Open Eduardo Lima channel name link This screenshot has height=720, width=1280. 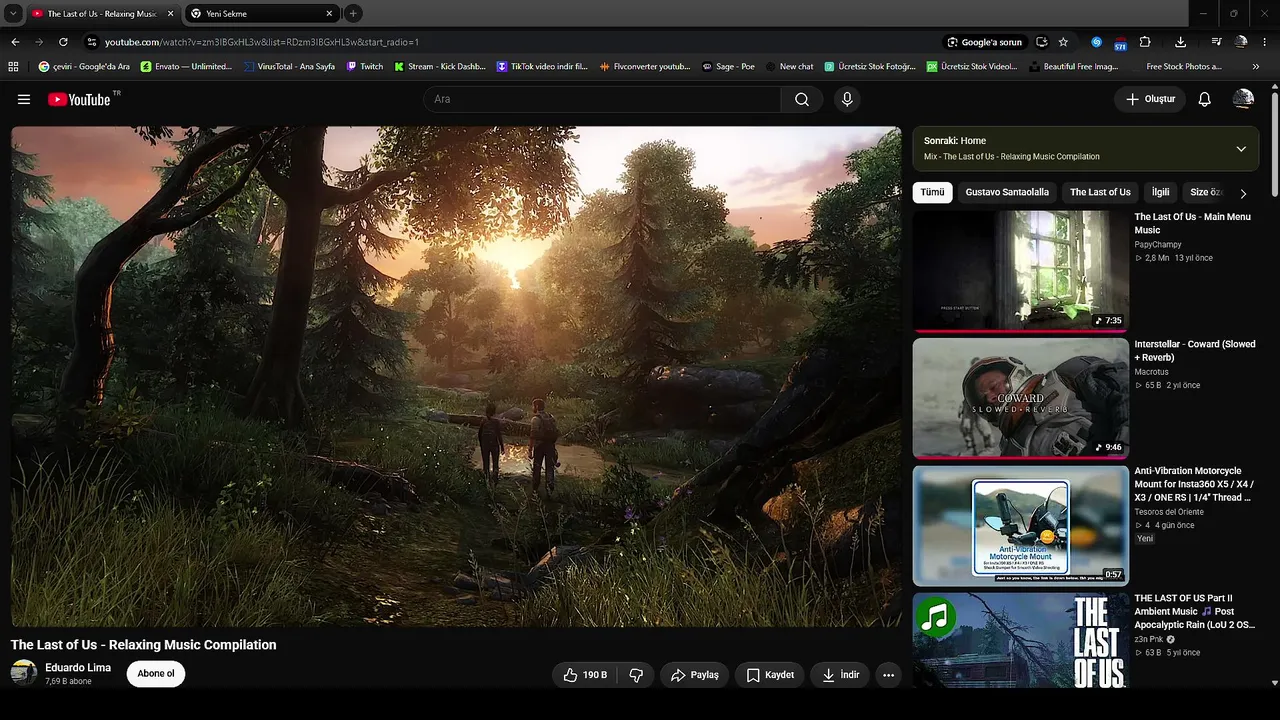click(x=78, y=668)
